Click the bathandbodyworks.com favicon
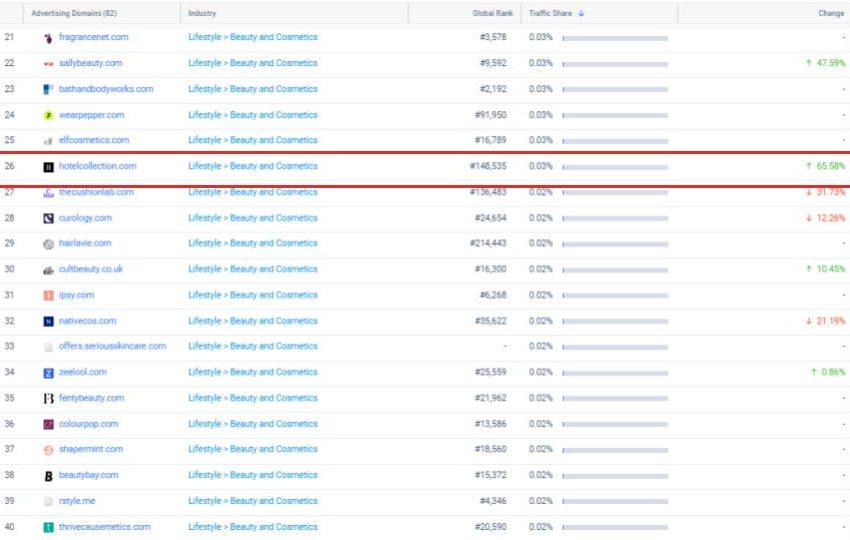Screen dimensions: 850x540 coord(48,89)
